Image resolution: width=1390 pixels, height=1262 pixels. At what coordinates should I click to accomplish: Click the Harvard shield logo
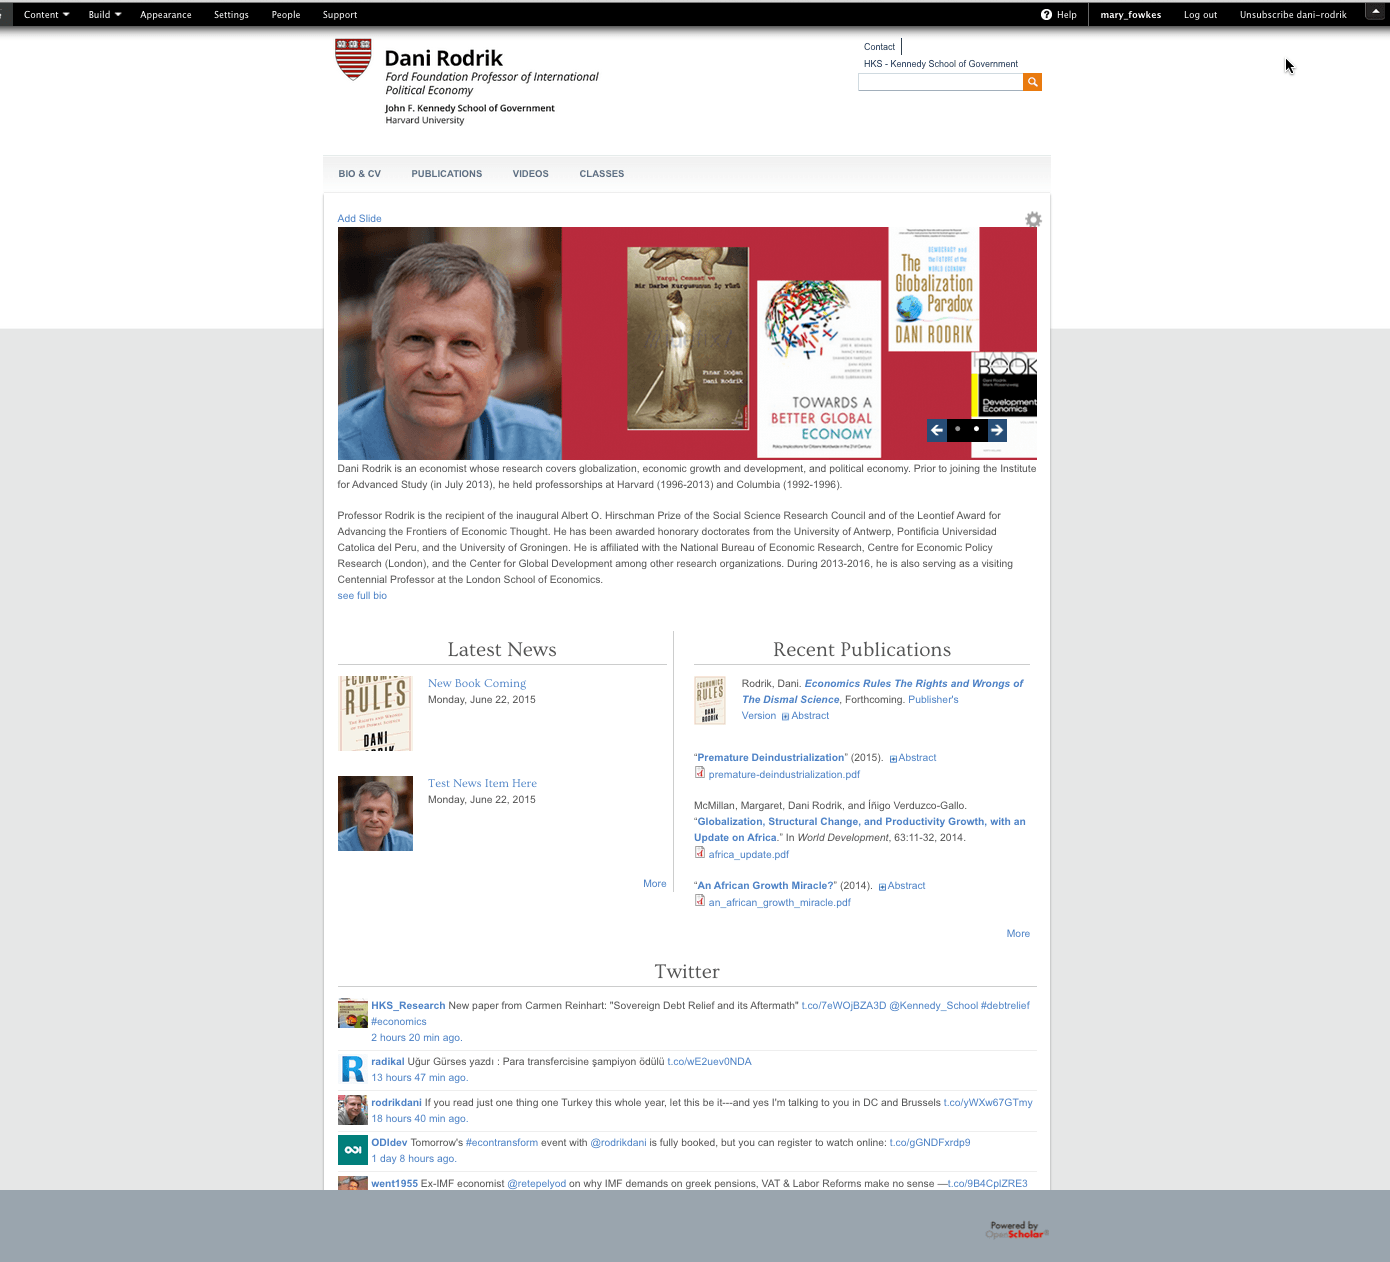pyautogui.click(x=353, y=59)
